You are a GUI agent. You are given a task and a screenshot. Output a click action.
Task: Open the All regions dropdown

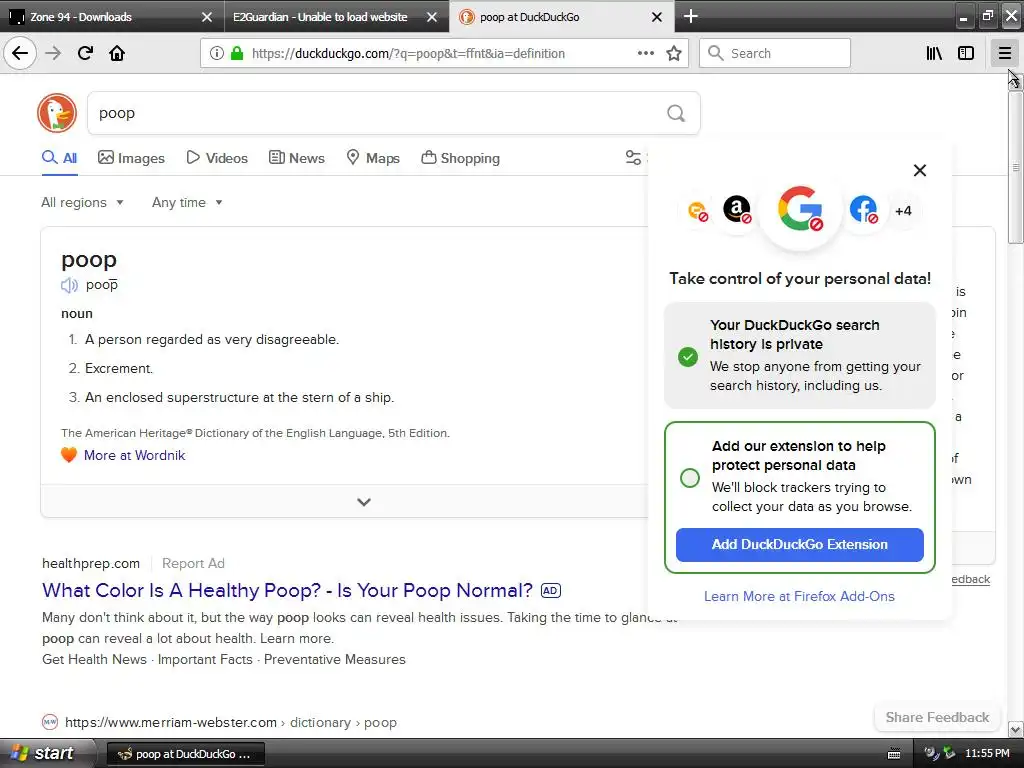[82, 202]
